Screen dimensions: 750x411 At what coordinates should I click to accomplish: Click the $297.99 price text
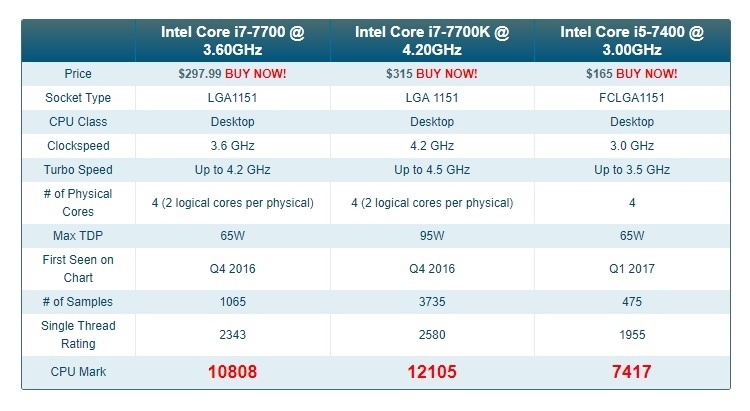pos(200,74)
